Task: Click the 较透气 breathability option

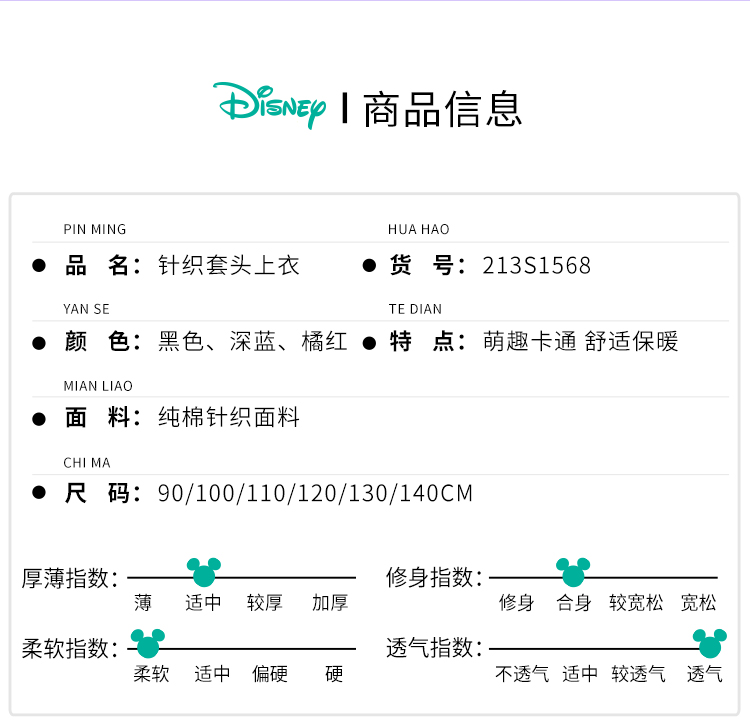Action: click(x=639, y=674)
